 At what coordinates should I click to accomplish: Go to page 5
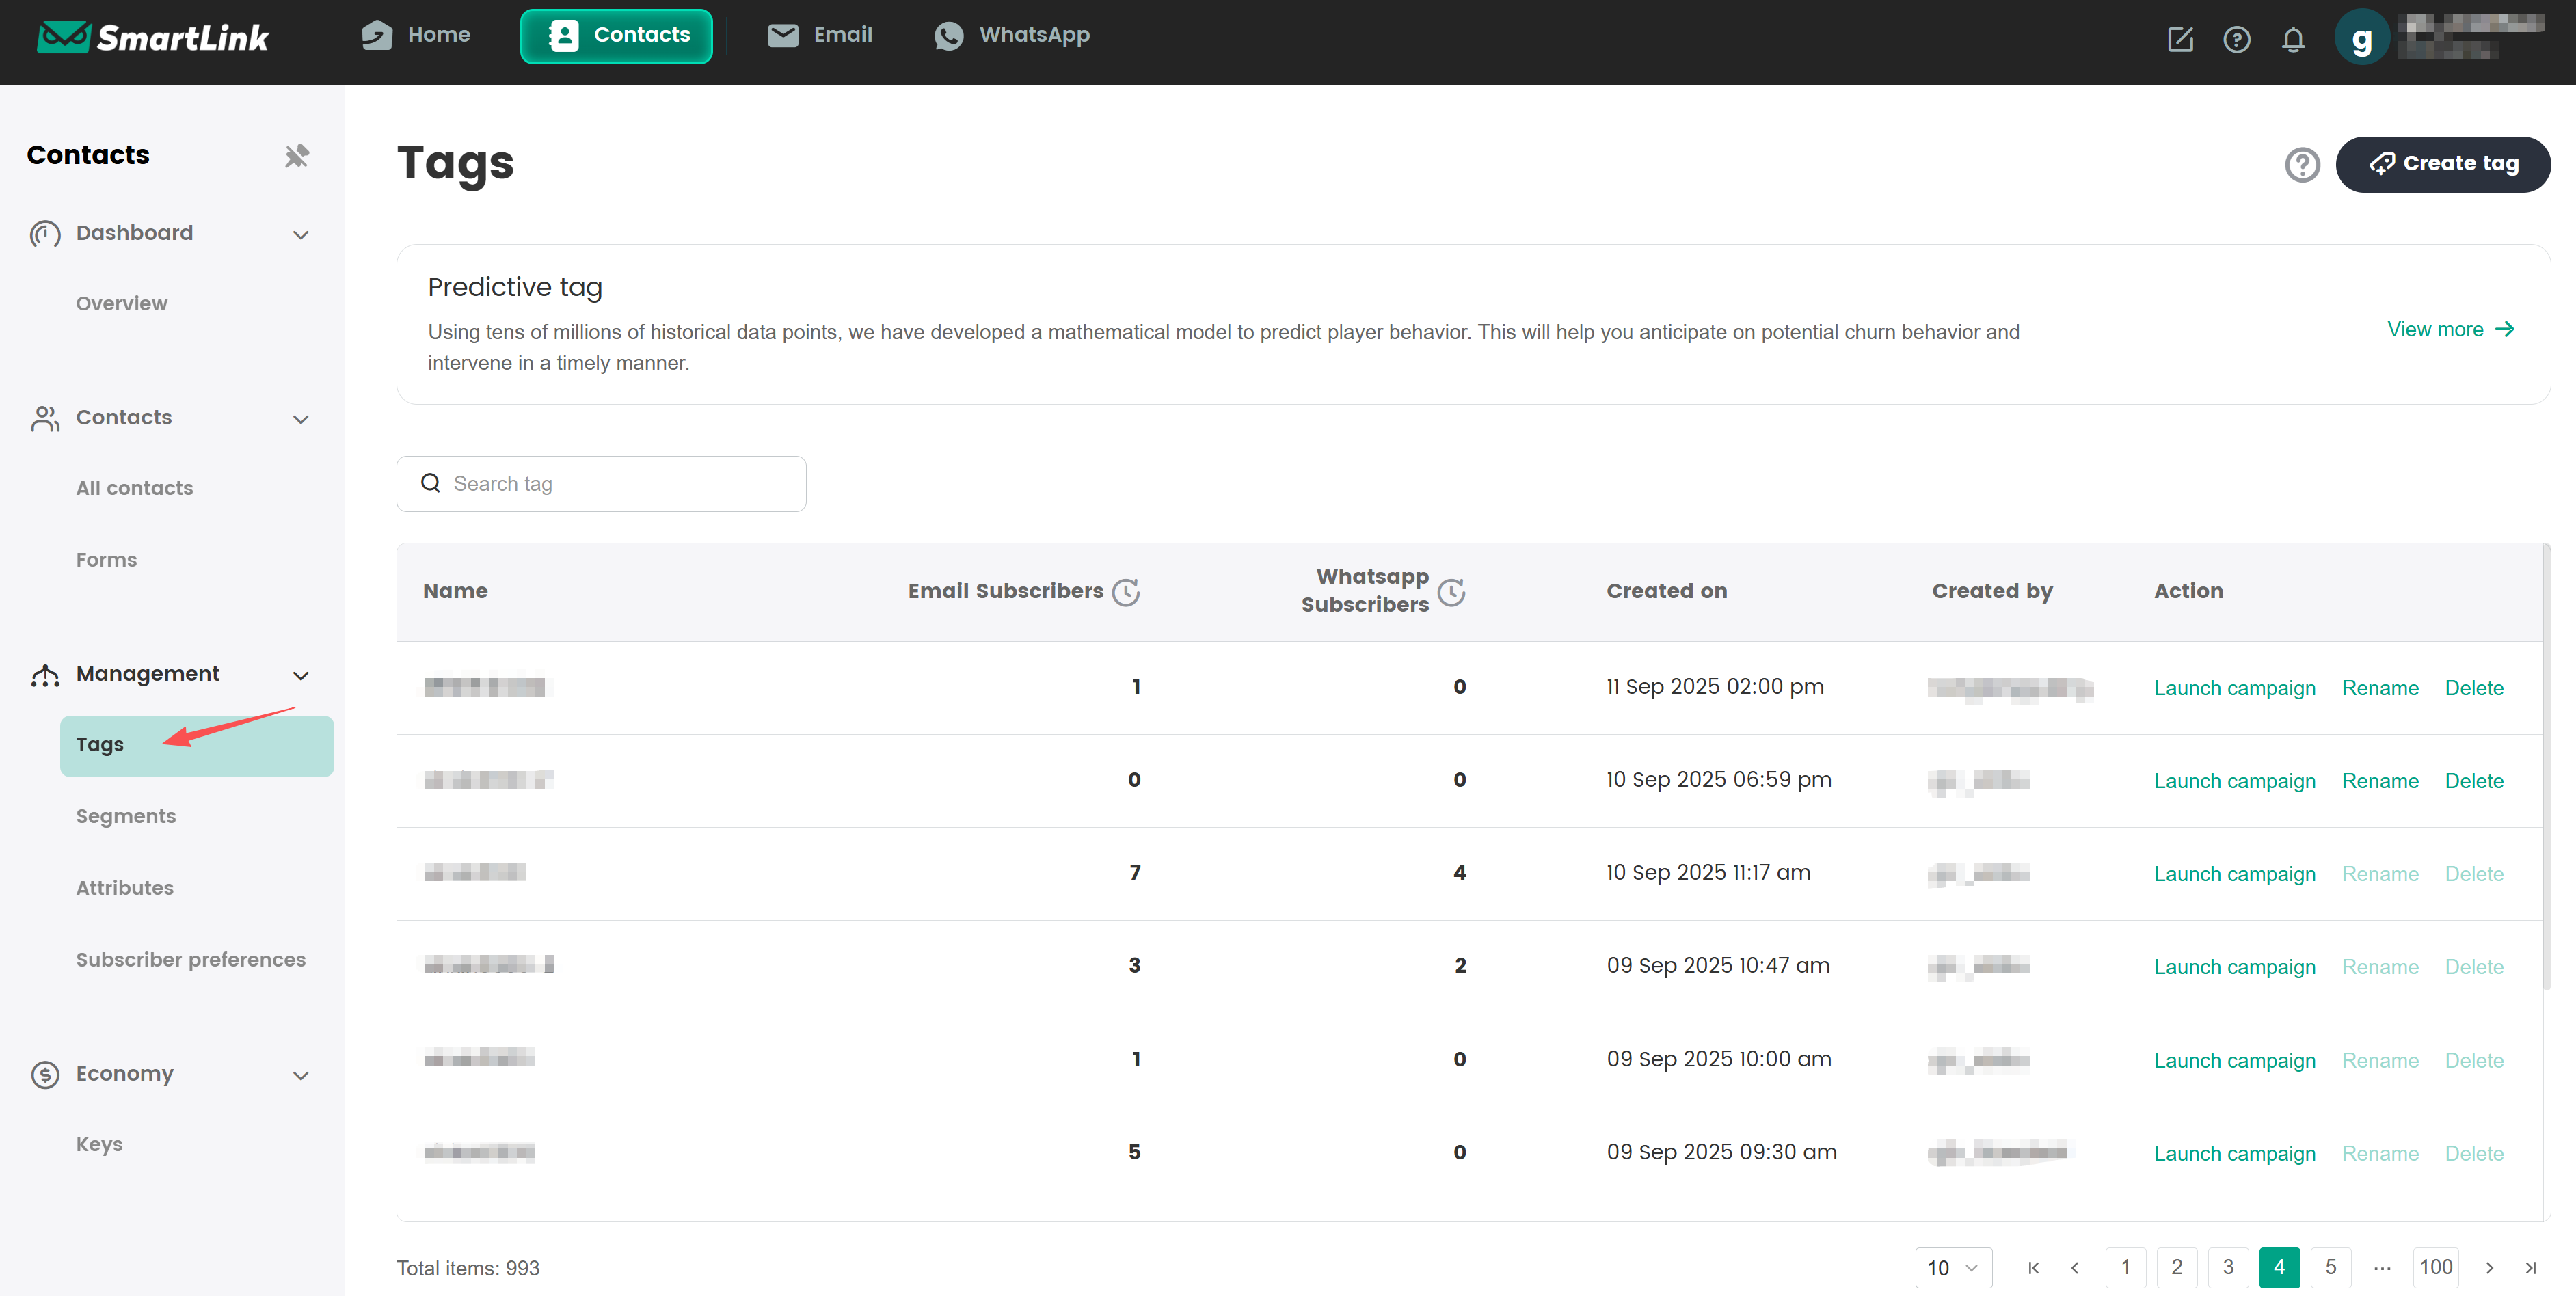2330,1268
